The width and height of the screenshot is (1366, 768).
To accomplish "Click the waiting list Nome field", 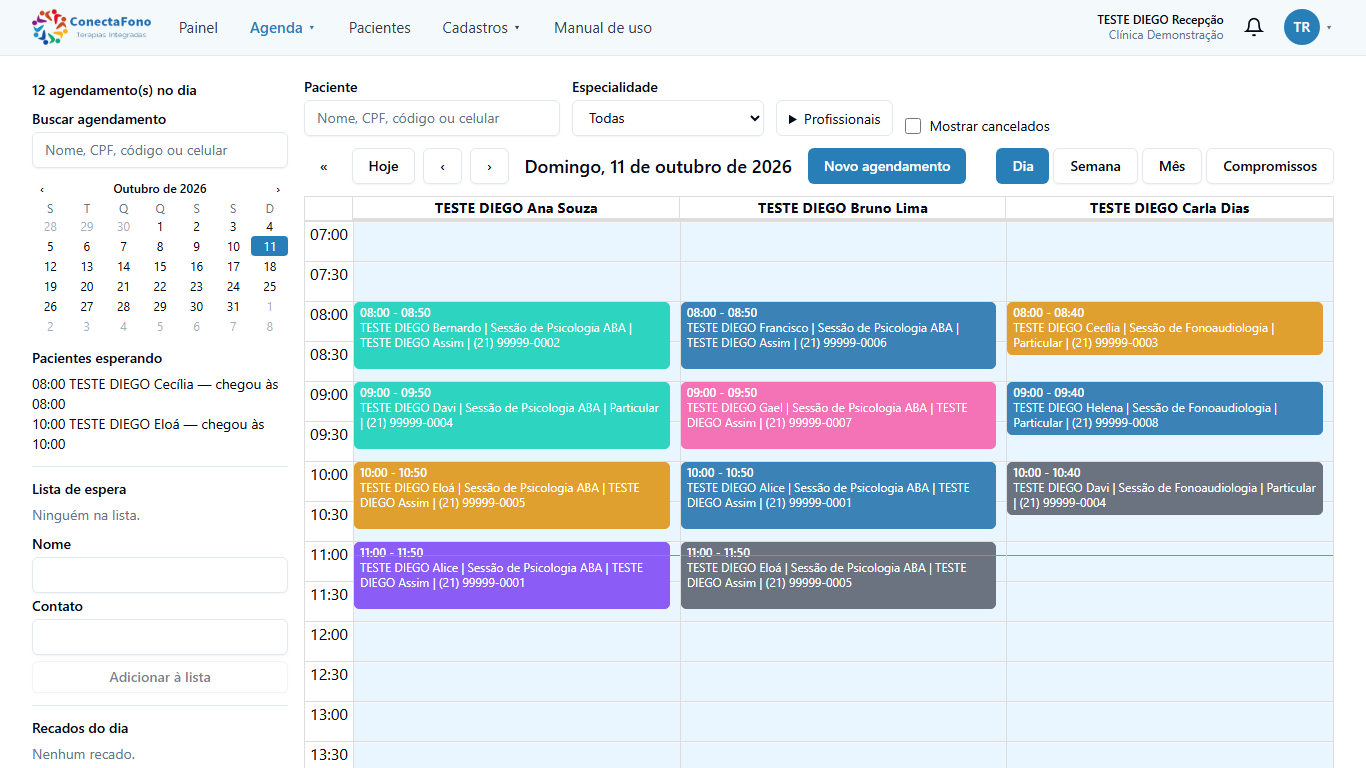I will click(160, 575).
